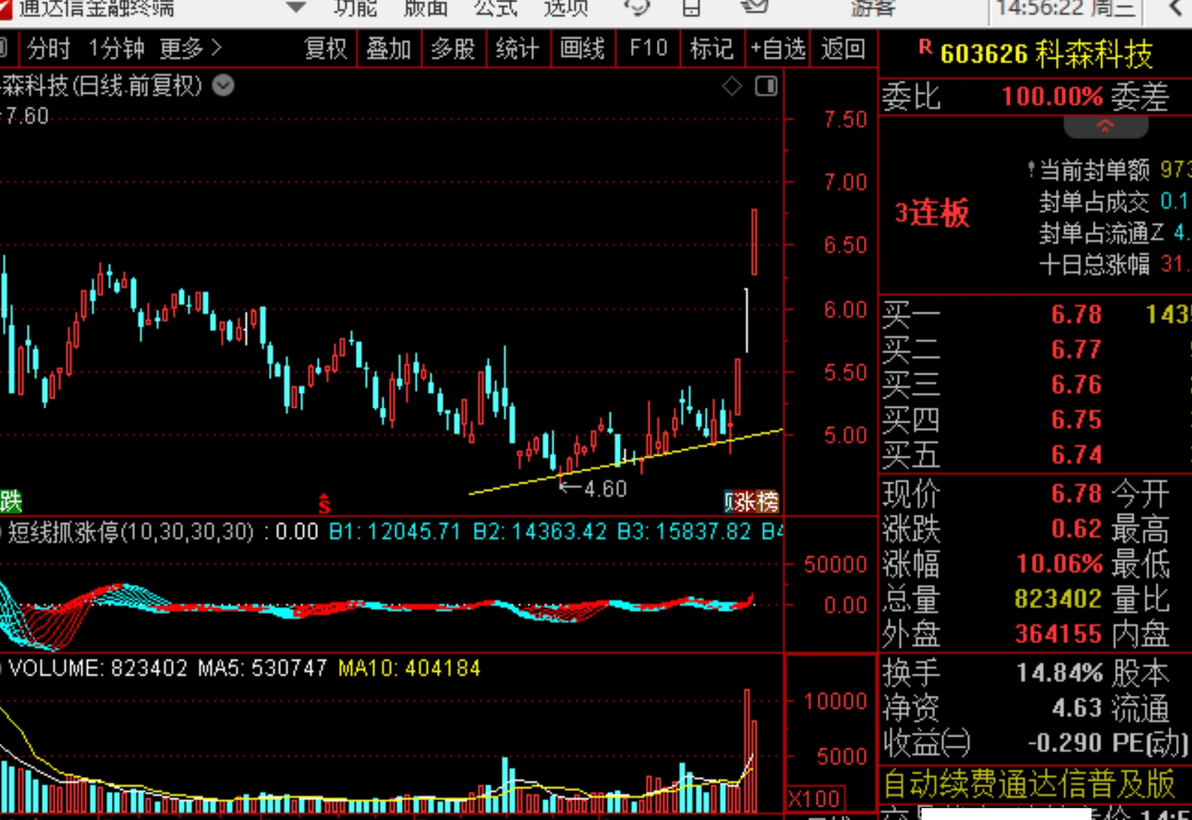Click the X100 volume unit label
Image resolution: width=1192 pixels, height=820 pixels.
814,799
